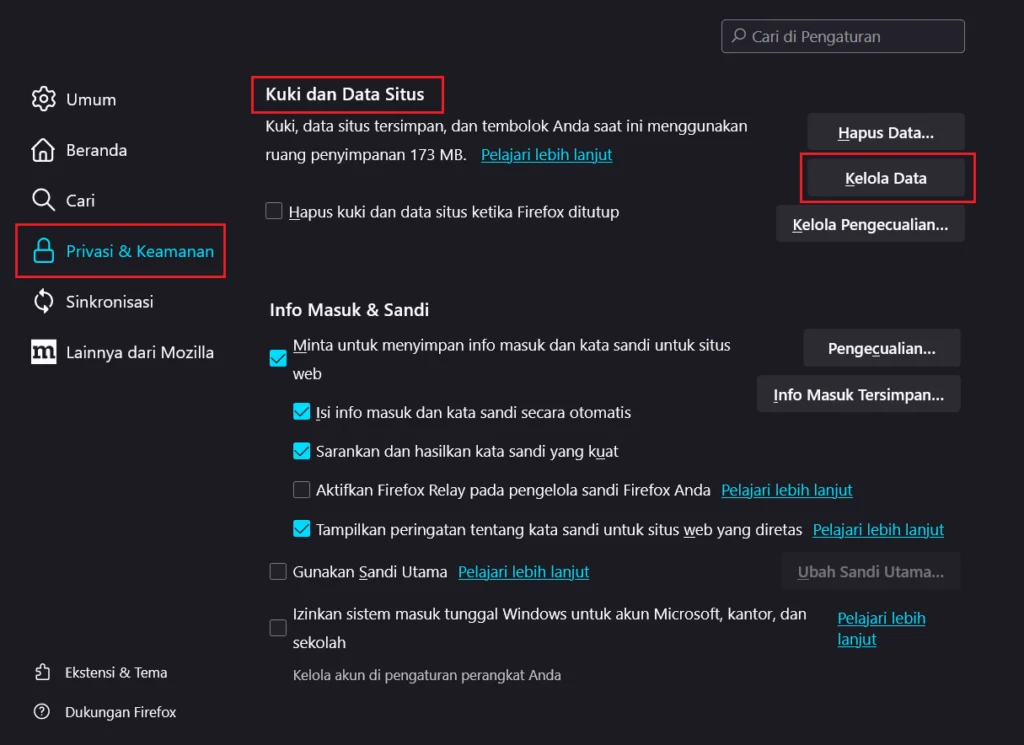The width and height of the screenshot is (1024, 745).
Task: Focus the Cari di Pengaturan search field
Action: [842, 36]
